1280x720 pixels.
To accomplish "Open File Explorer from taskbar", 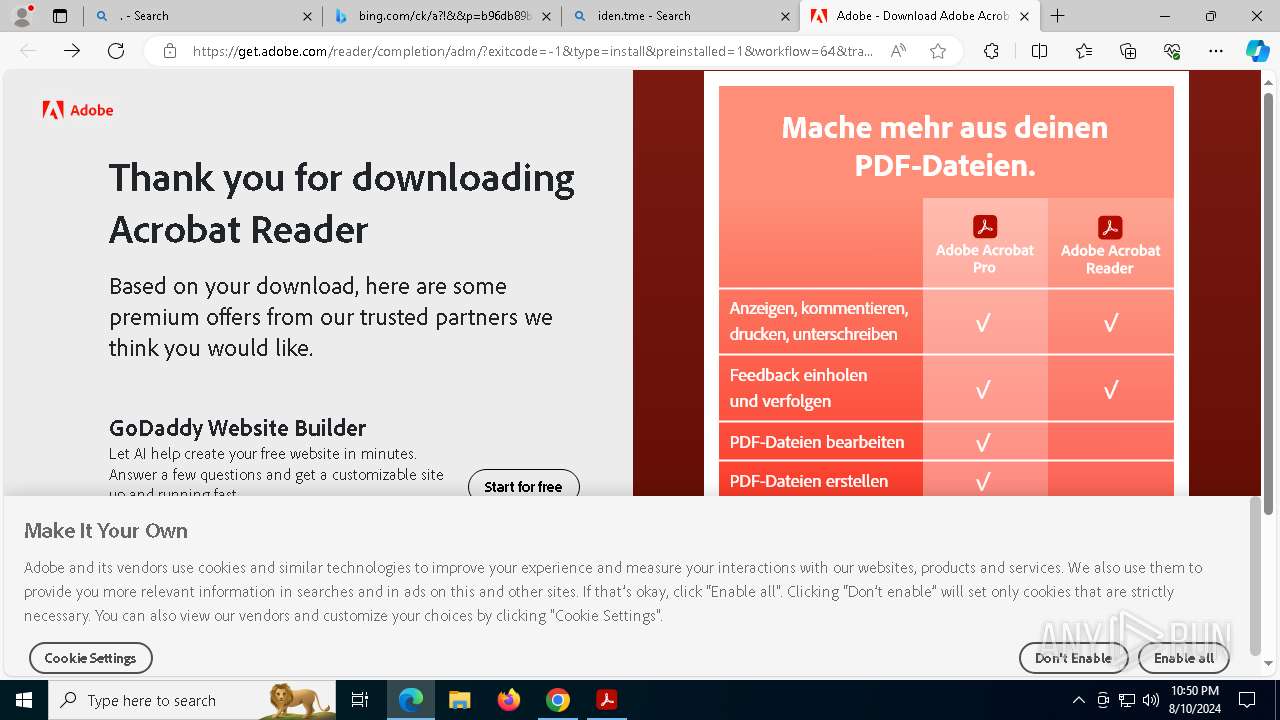I will (x=459, y=700).
